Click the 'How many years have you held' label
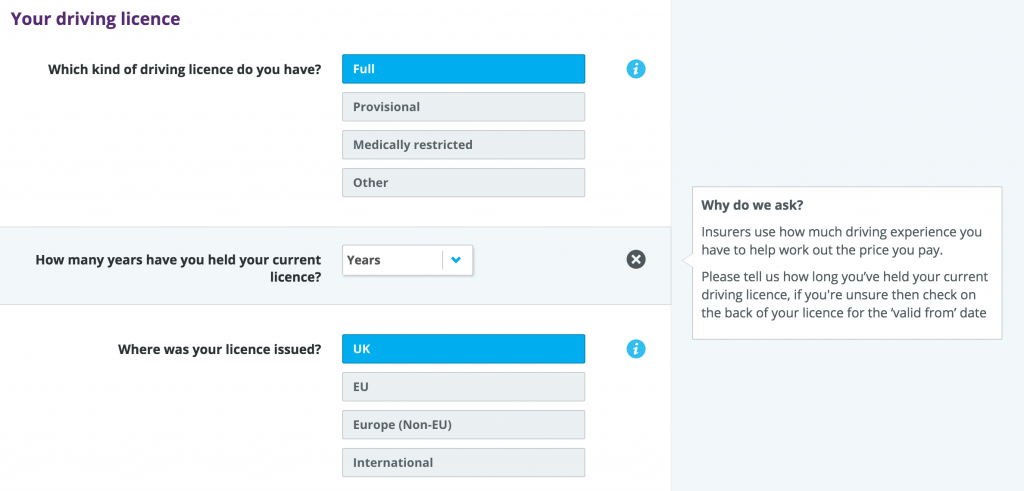Screen dimensions: 1024x491 (x=178, y=268)
